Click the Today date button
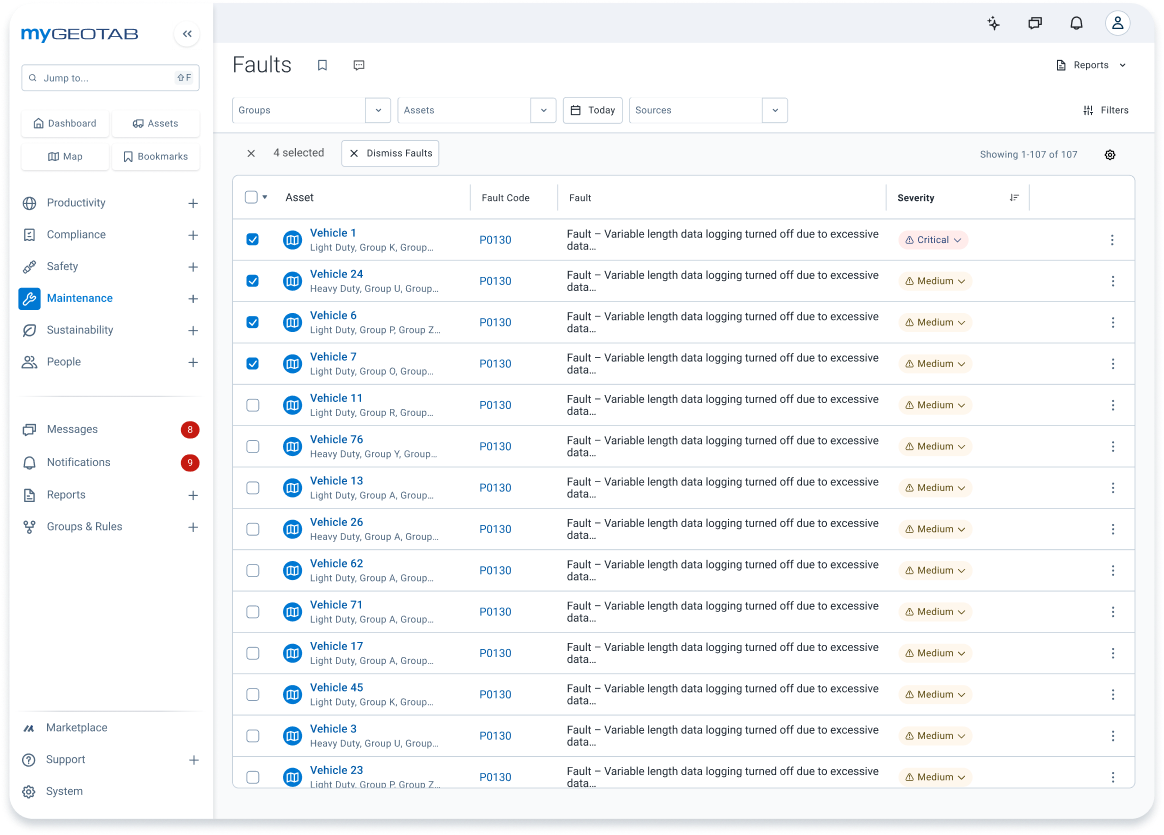 [593, 110]
